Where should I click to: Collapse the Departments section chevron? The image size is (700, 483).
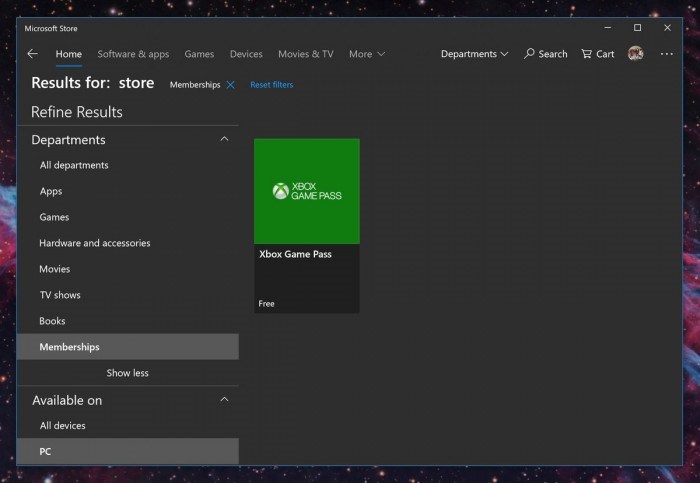[225, 139]
